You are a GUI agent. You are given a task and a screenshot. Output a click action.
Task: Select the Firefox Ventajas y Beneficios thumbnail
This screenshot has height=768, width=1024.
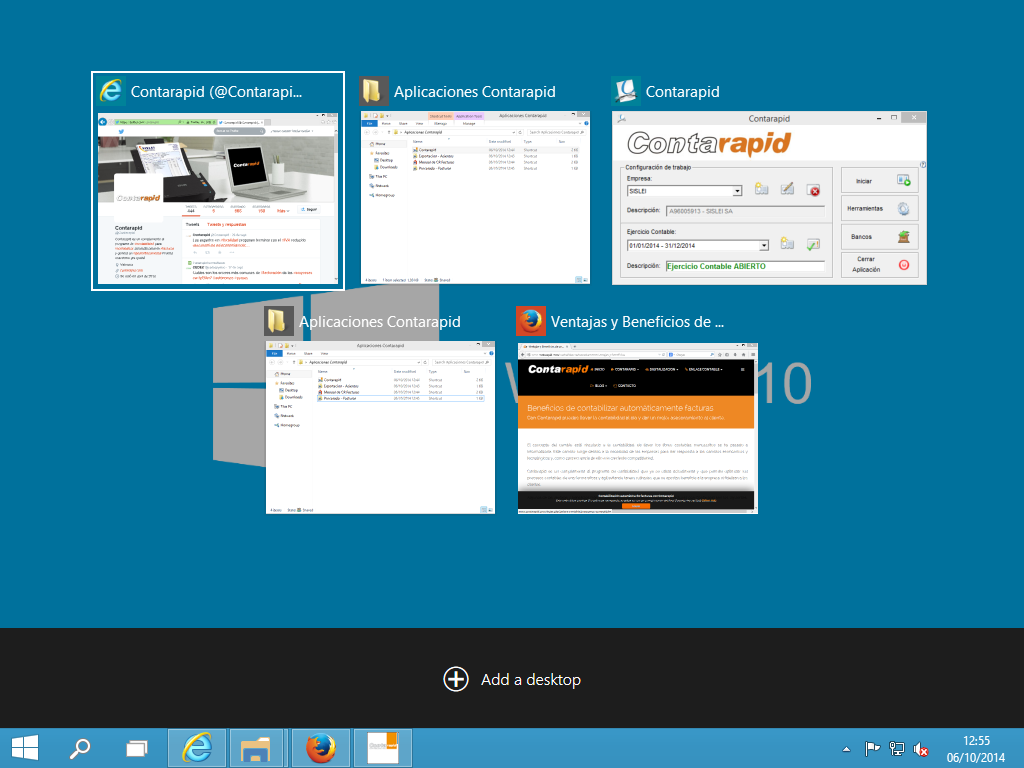[637, 428]
